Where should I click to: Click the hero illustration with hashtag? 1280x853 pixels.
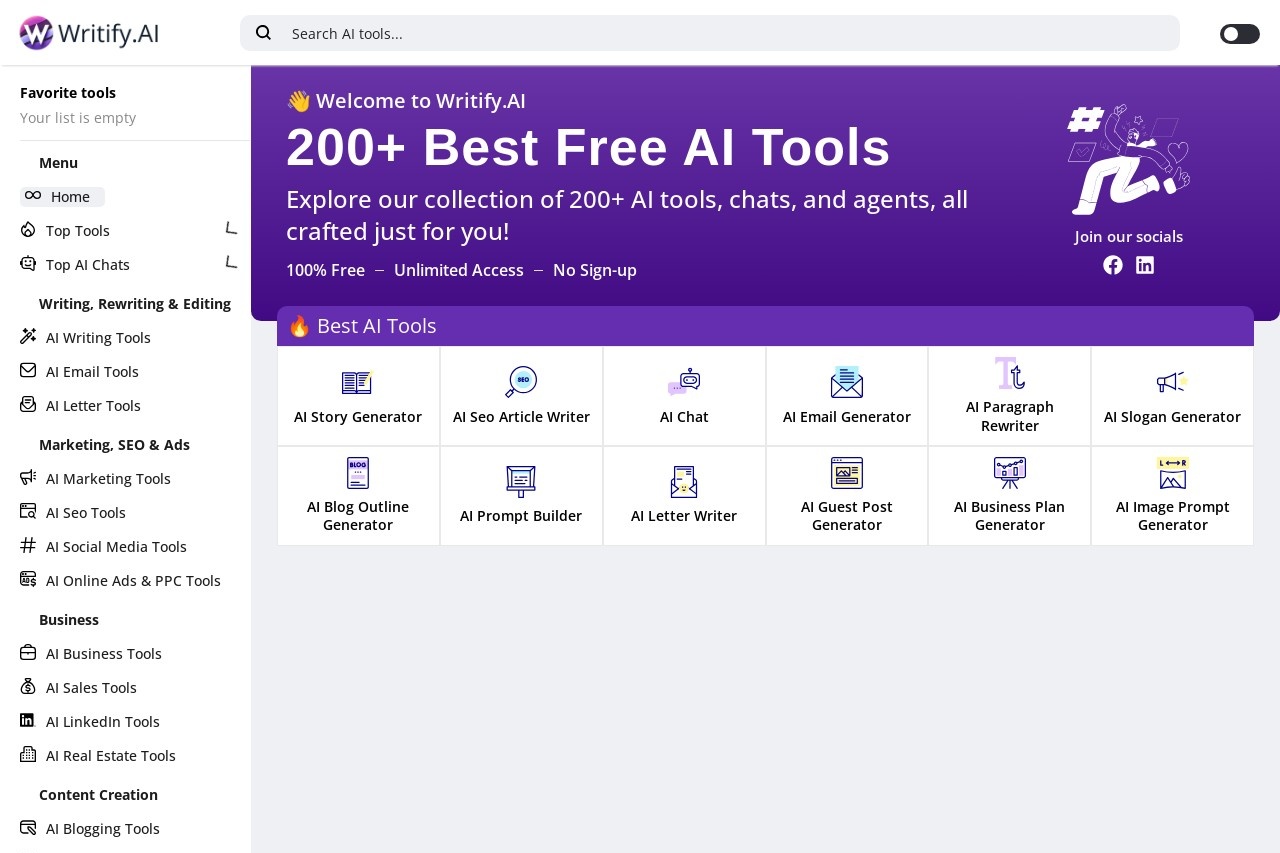pyautogui.click(x=1129, y=160)
